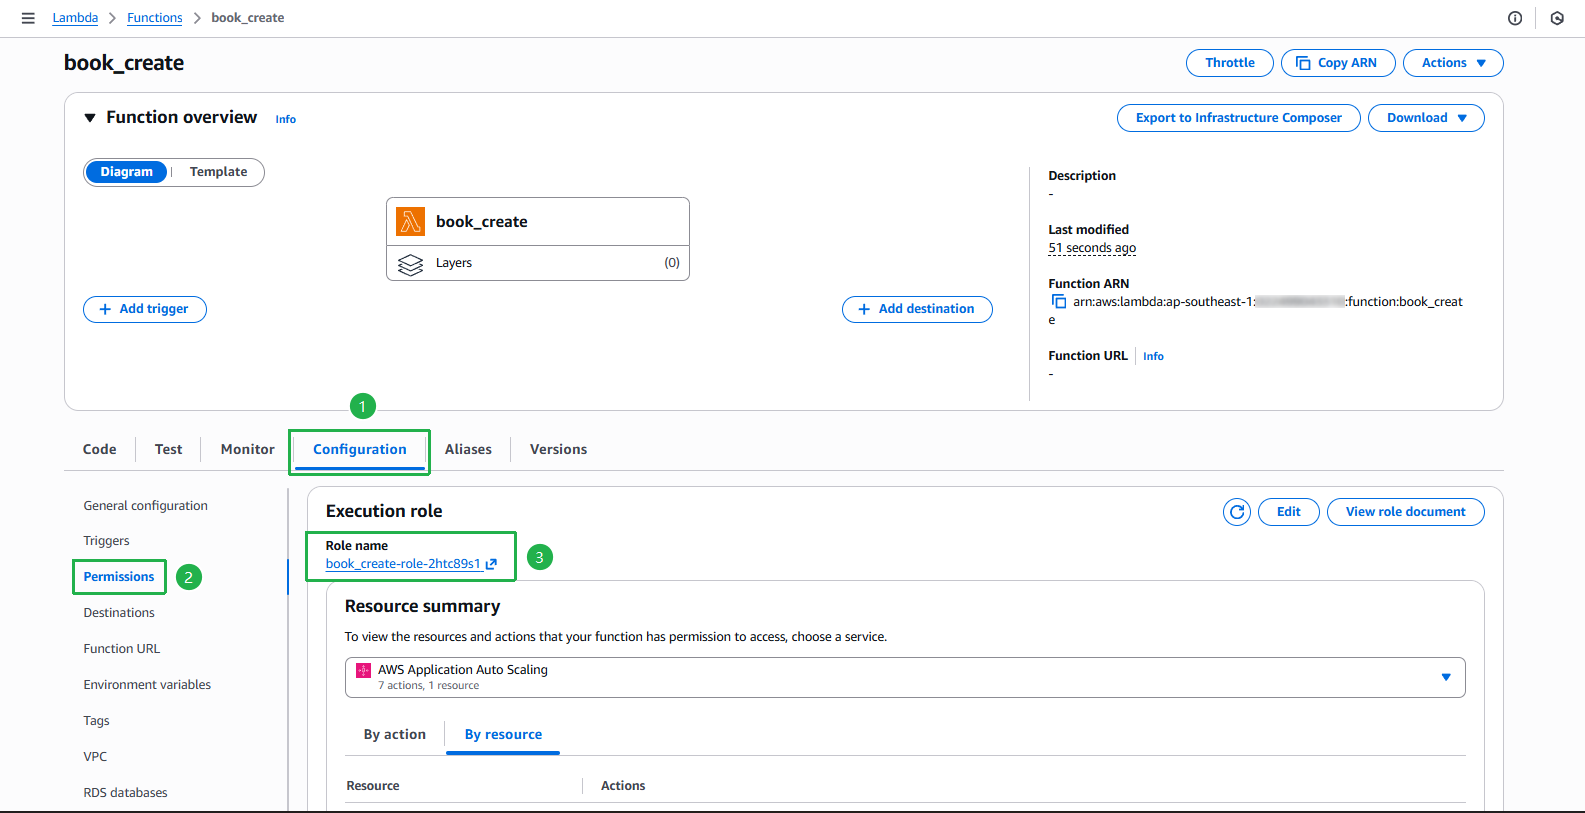Open the hamburger navigation menu

[28, 18]
